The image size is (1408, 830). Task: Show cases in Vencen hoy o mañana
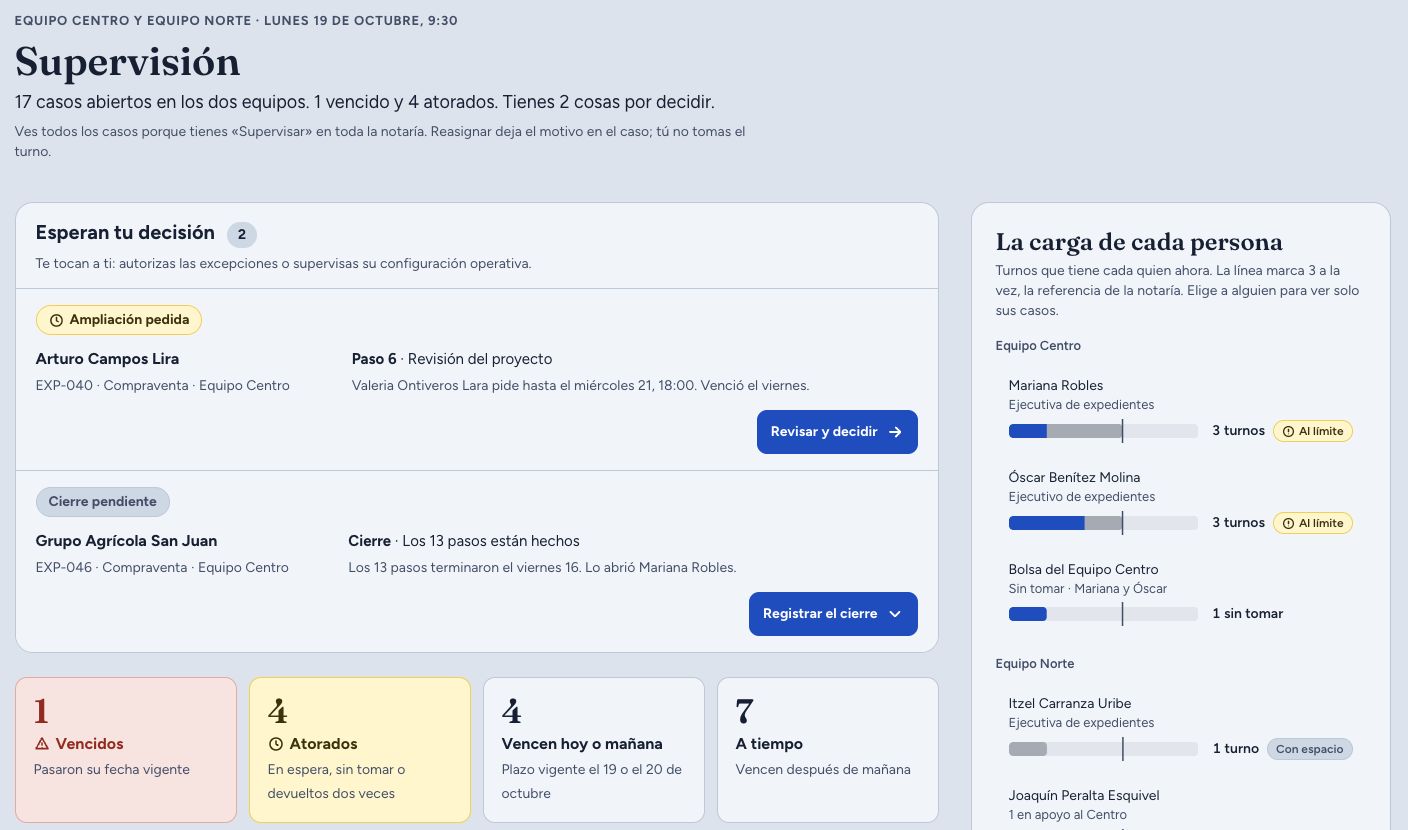coord(594,750)
